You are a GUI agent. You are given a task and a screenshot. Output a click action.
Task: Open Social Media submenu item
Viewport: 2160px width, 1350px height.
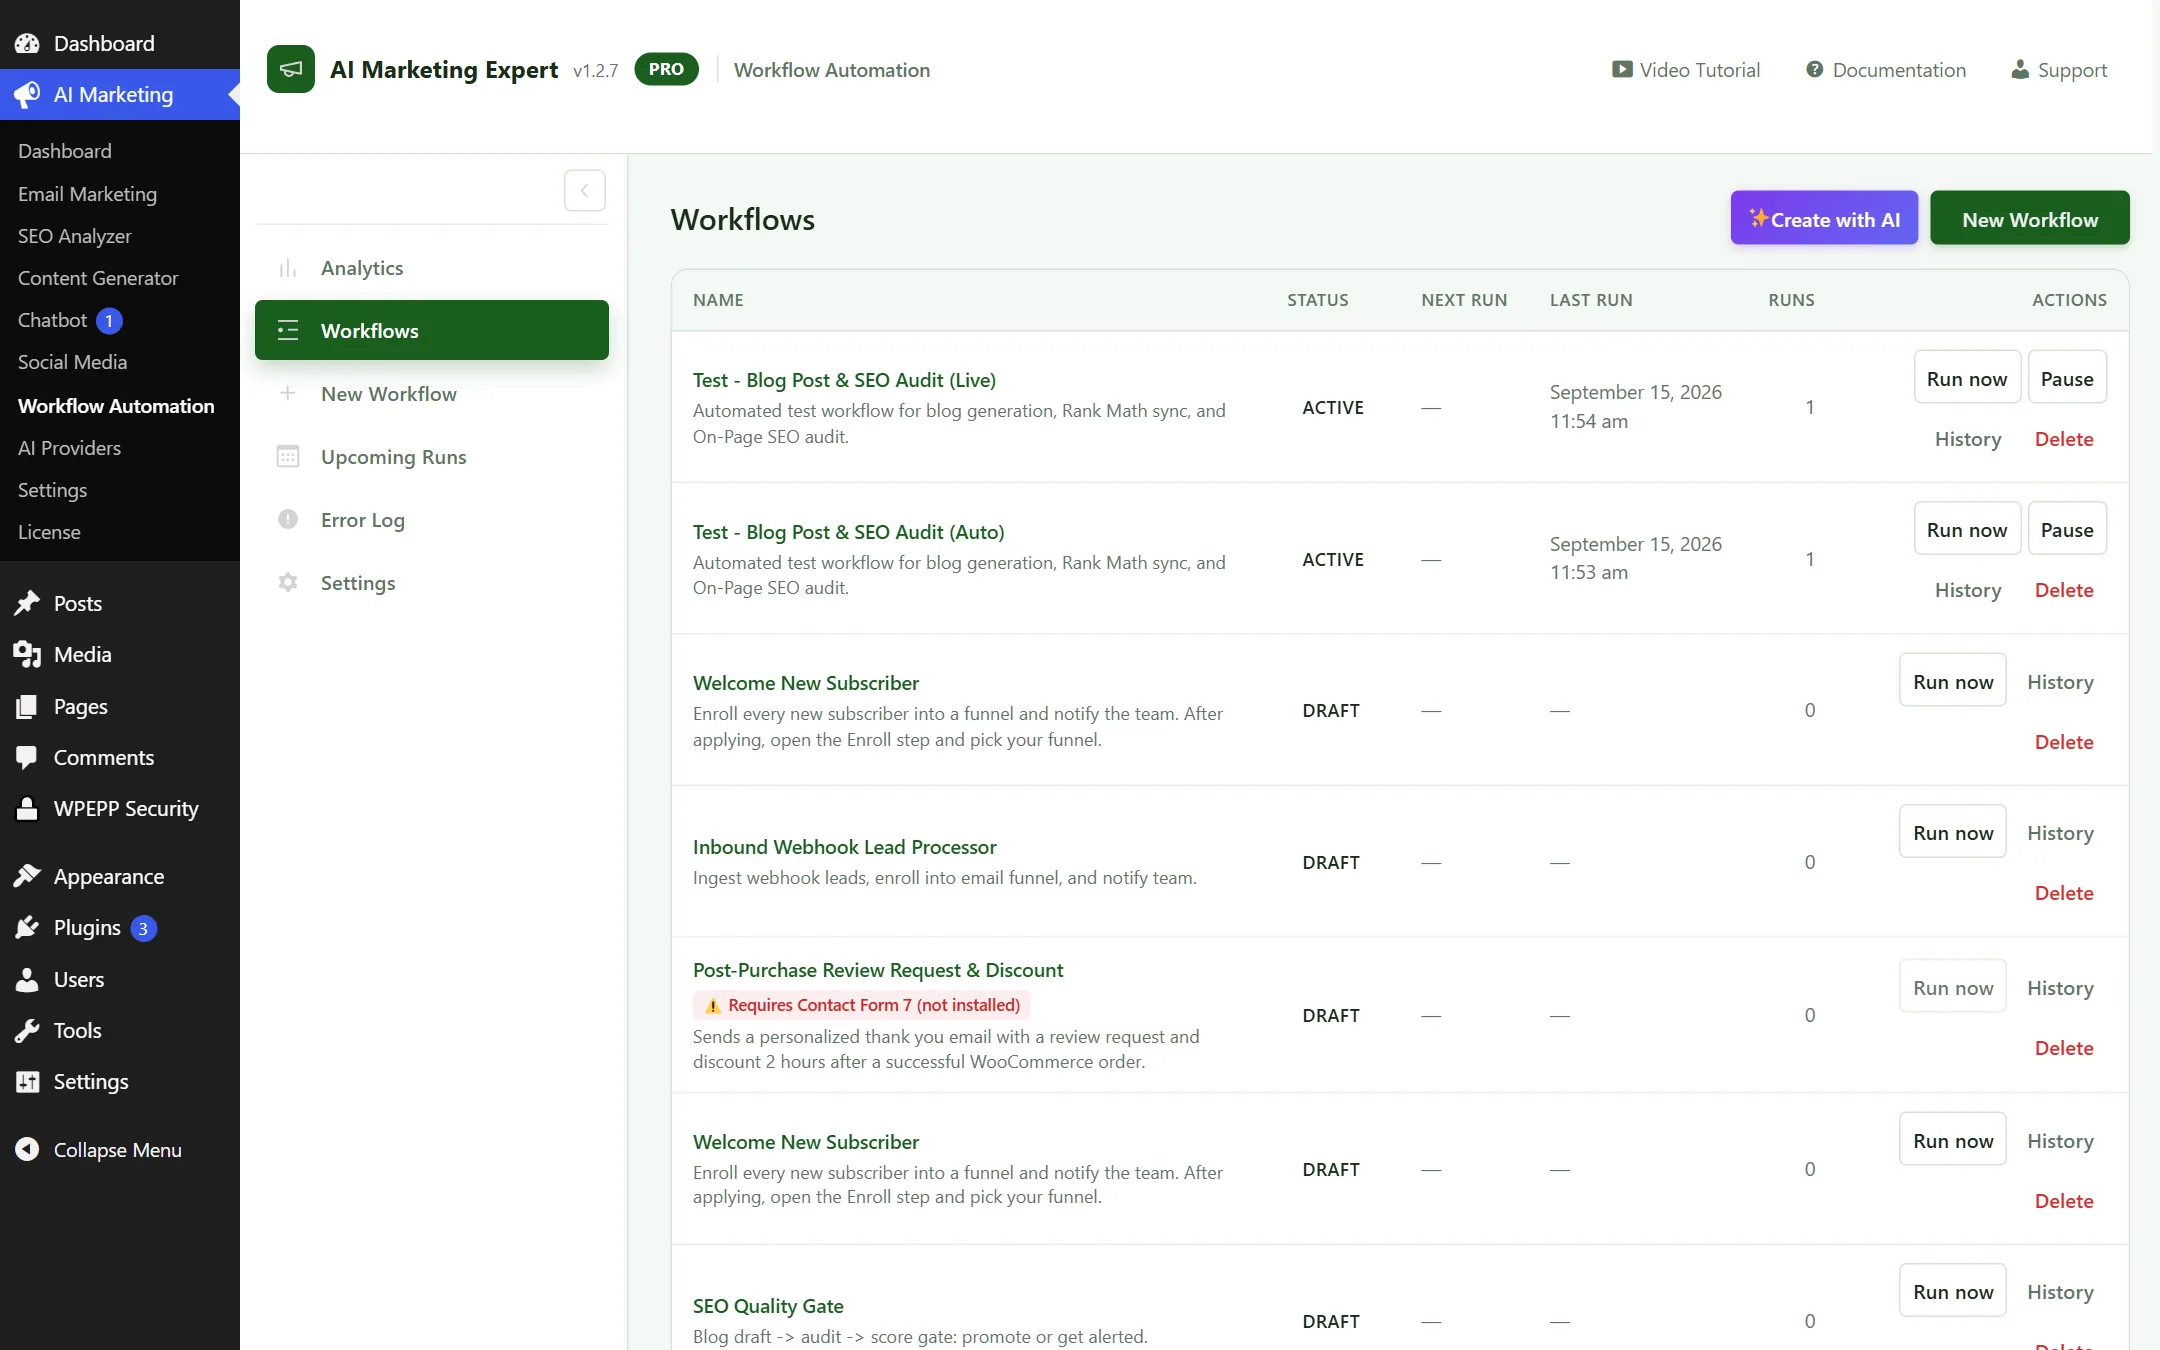point(72,362)
